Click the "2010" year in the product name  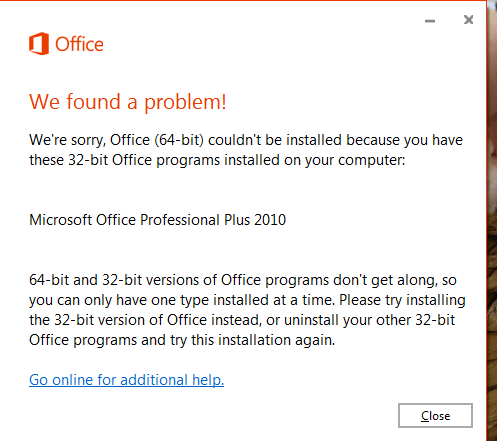pos(270,220)
